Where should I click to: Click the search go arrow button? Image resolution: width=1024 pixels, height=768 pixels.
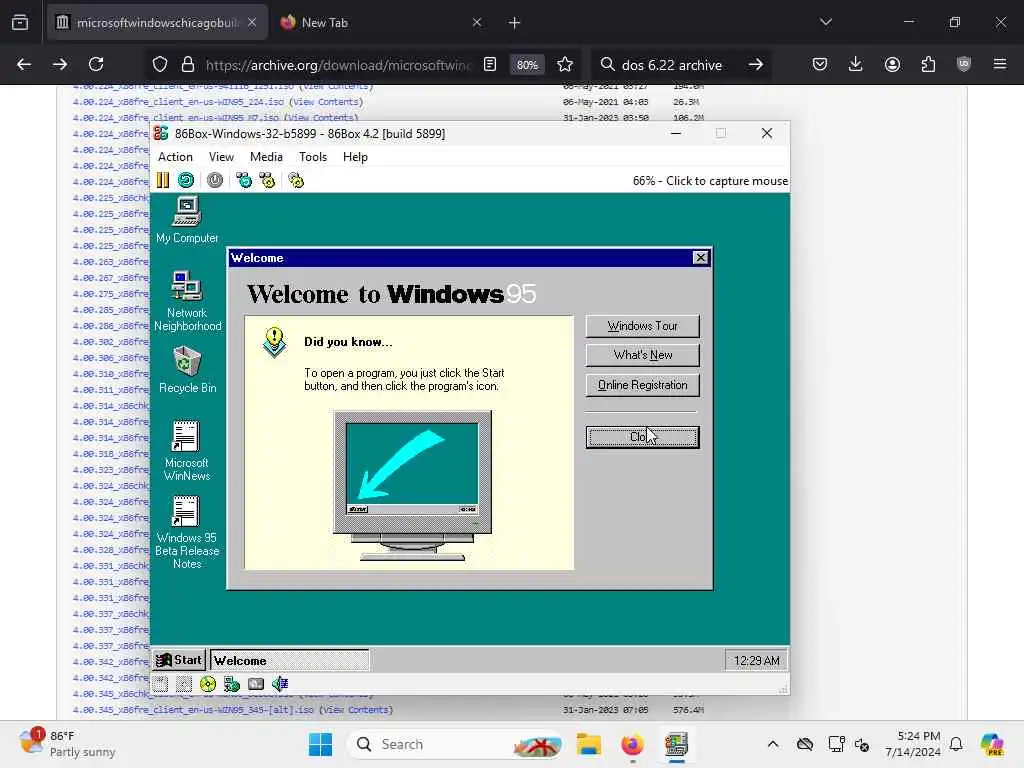(756, 65)
